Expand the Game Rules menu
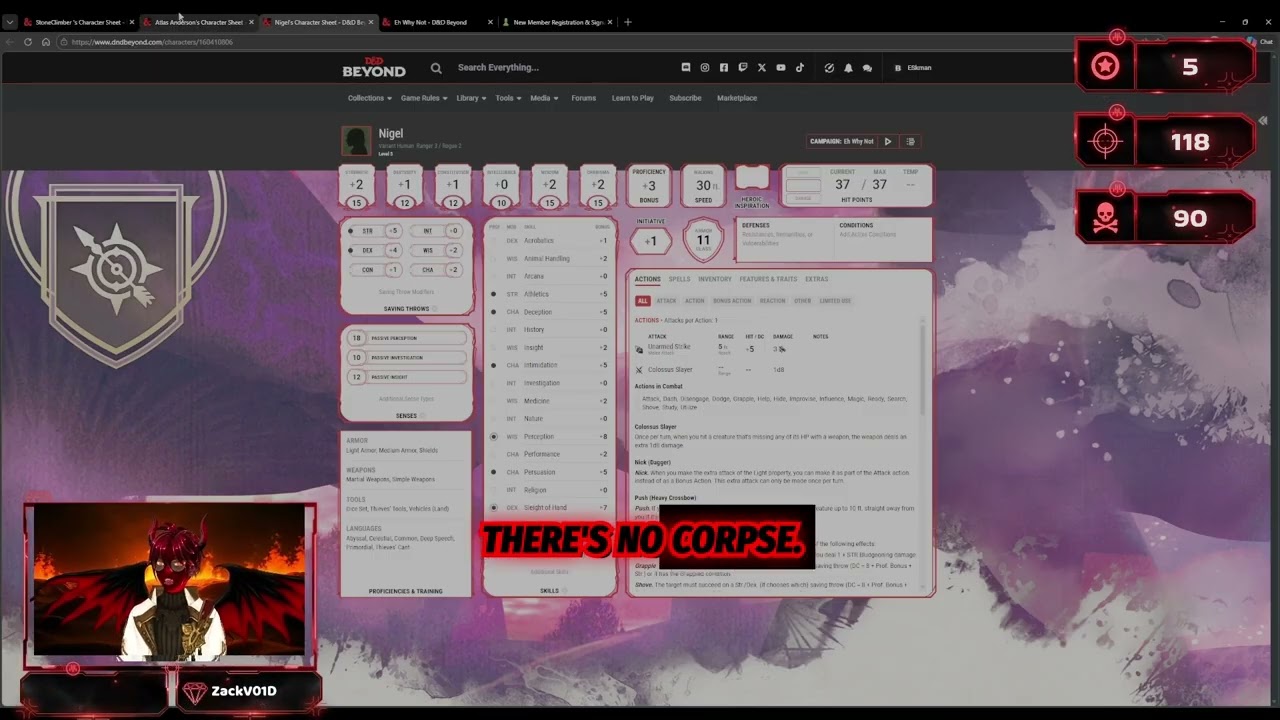Image resolution: width=1280 pixels, height=720 pixels. pos(424,98)
